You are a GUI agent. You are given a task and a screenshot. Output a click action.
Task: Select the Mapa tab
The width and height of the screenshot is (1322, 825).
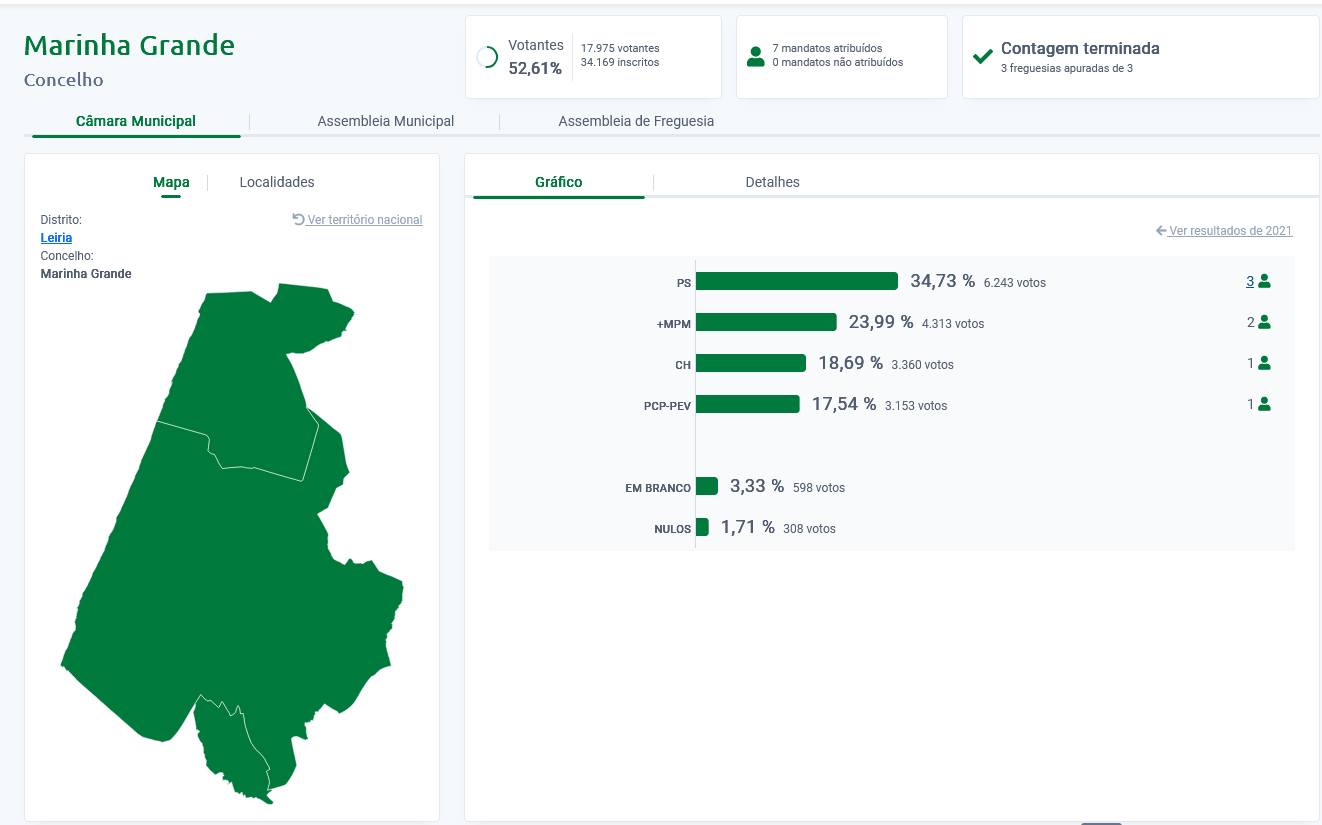171,182
